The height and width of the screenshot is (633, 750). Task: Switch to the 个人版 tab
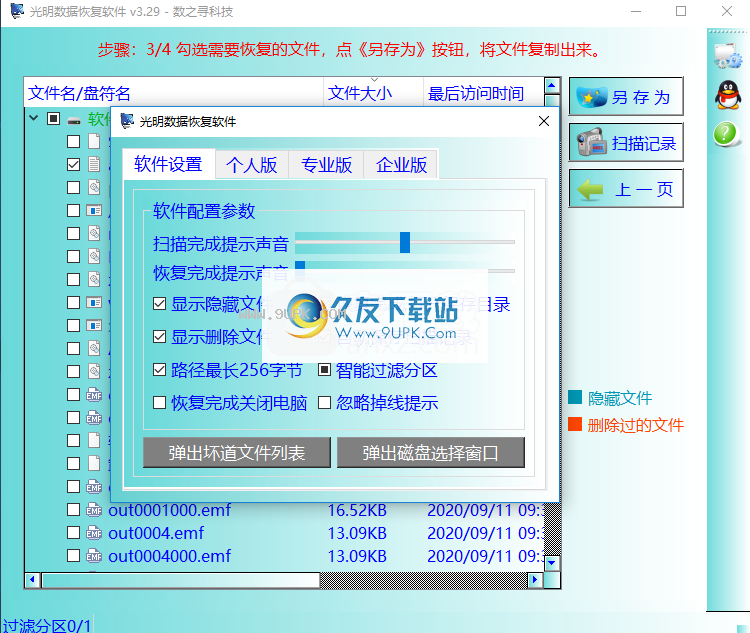pyautogui.click(x=252, y=165)
